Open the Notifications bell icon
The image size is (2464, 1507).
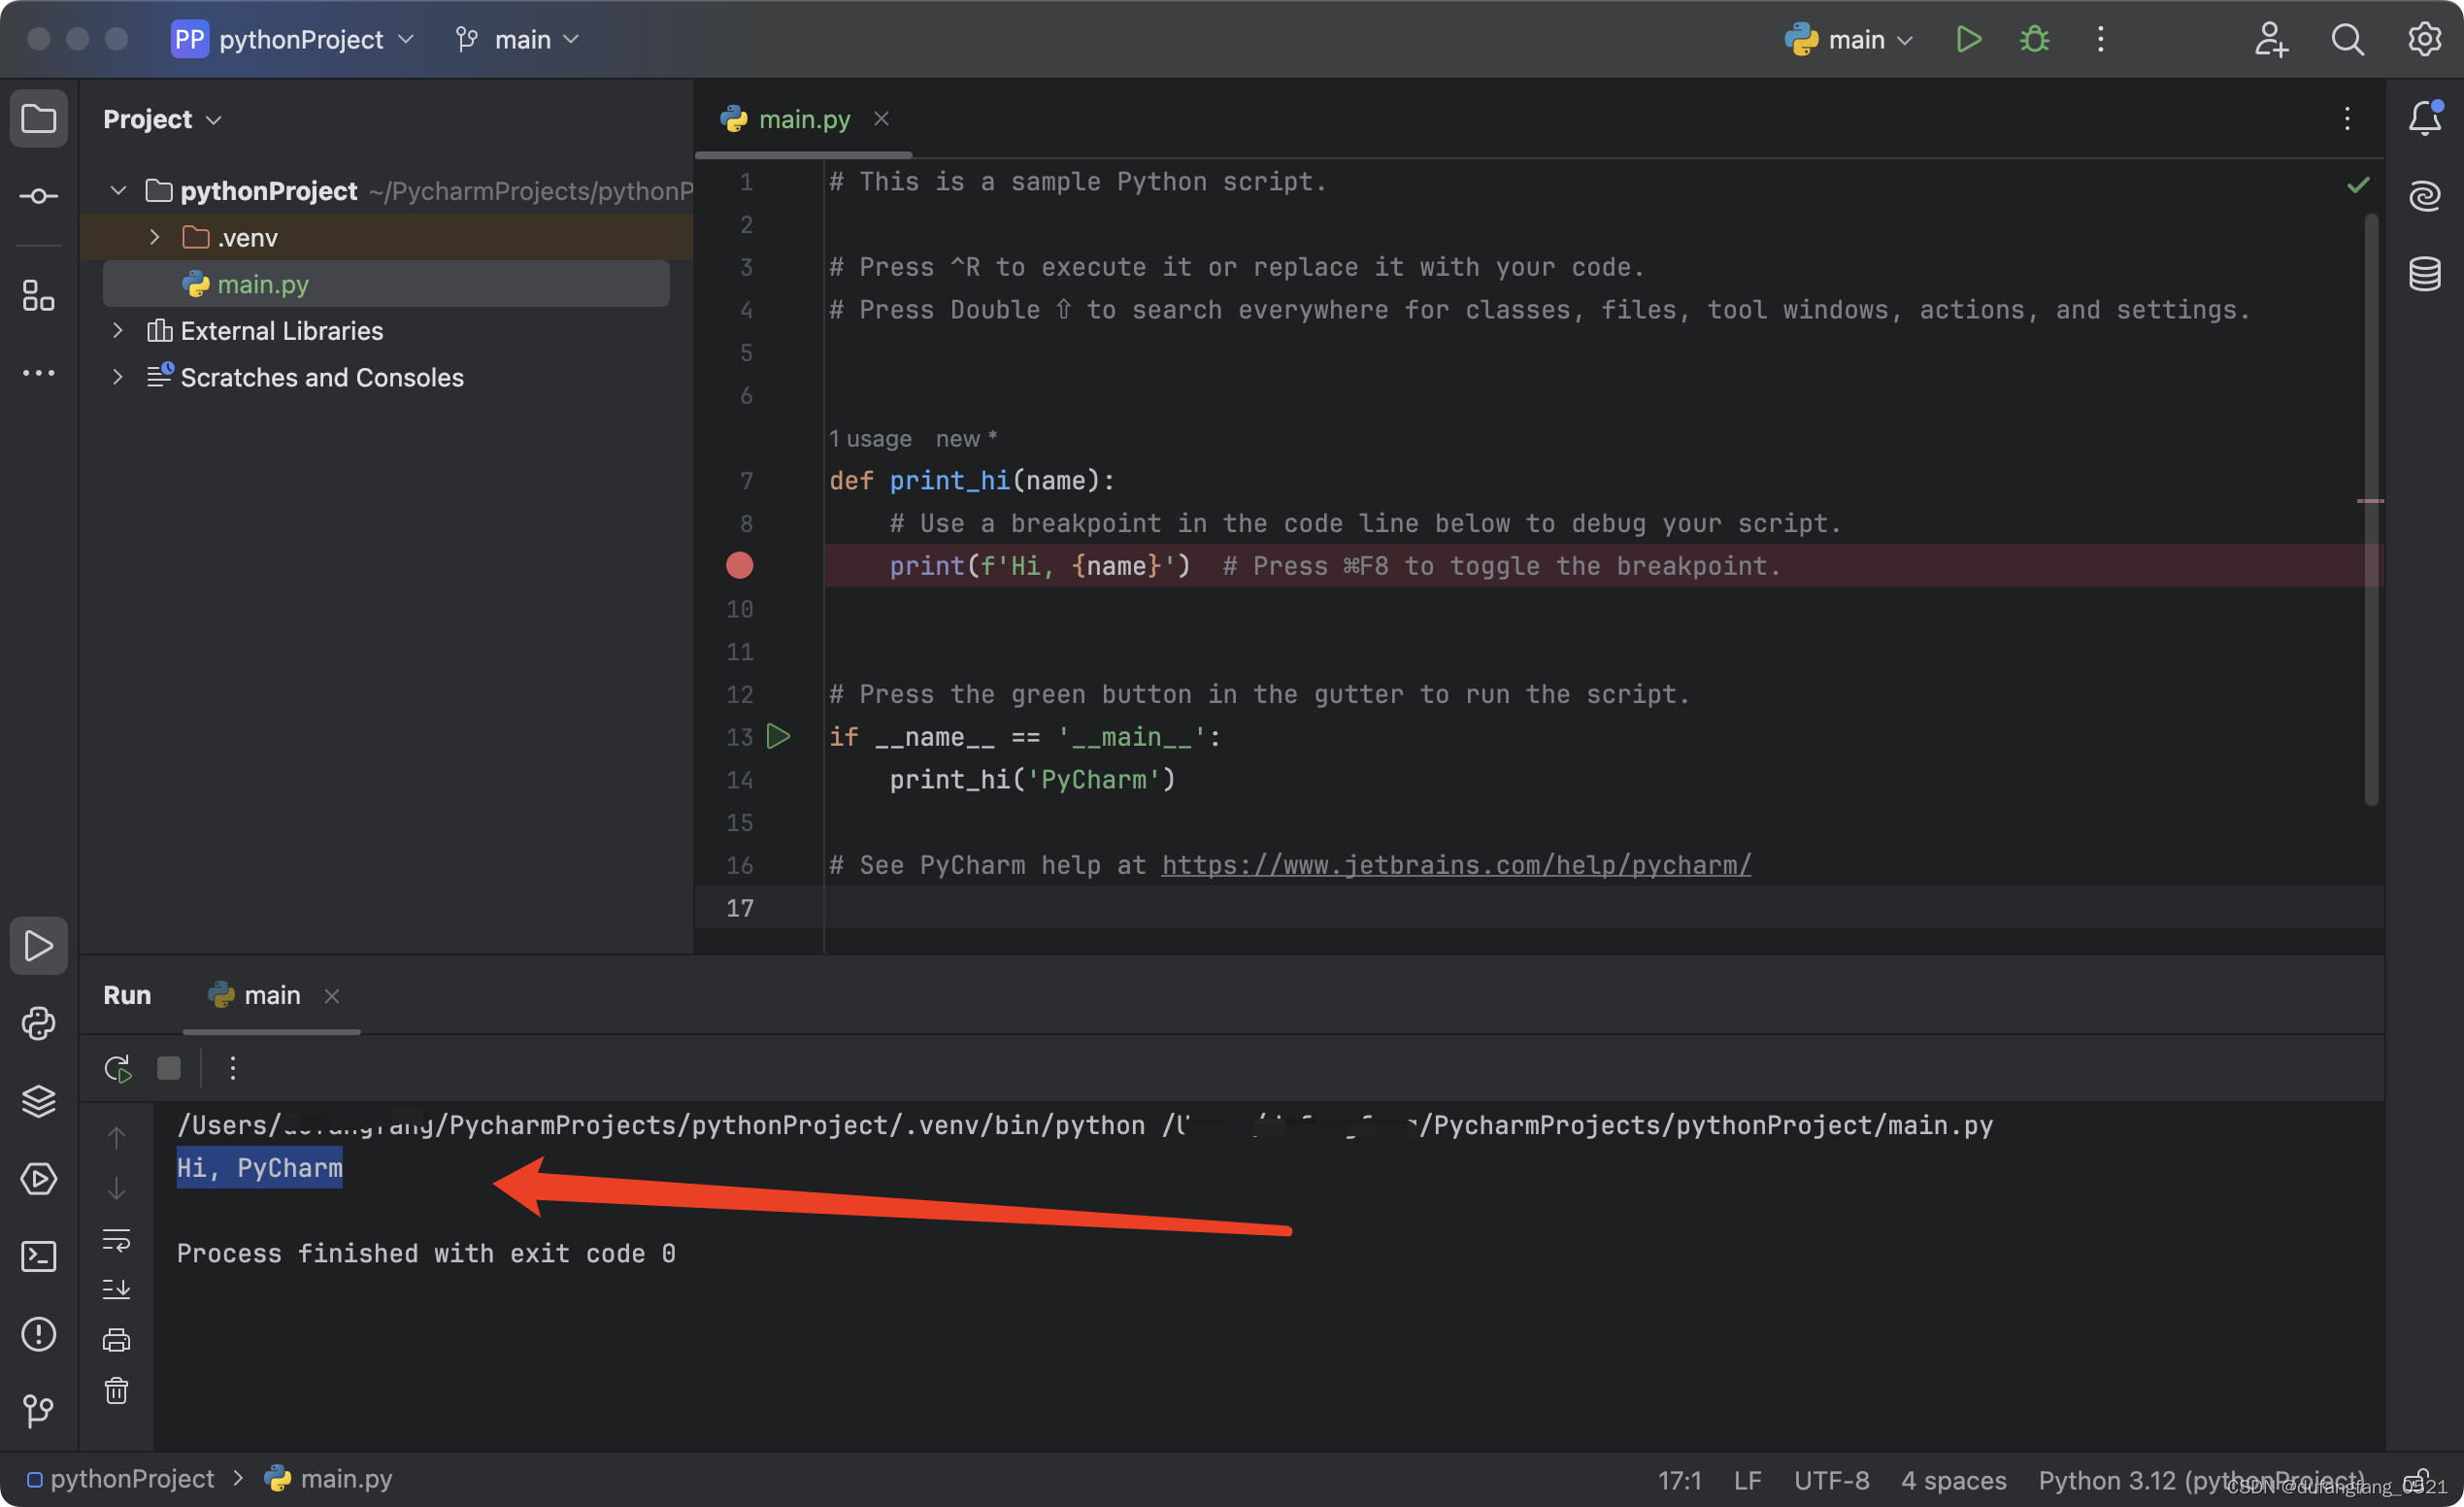2424,118
